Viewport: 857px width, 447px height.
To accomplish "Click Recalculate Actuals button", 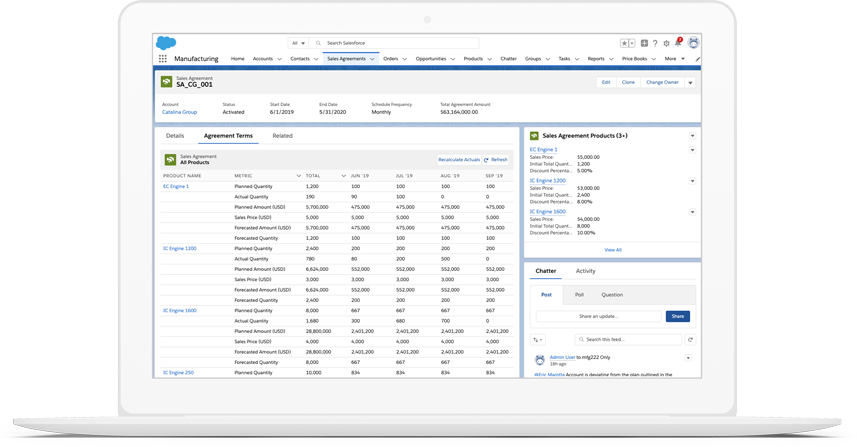I will [x=459, y=160].
